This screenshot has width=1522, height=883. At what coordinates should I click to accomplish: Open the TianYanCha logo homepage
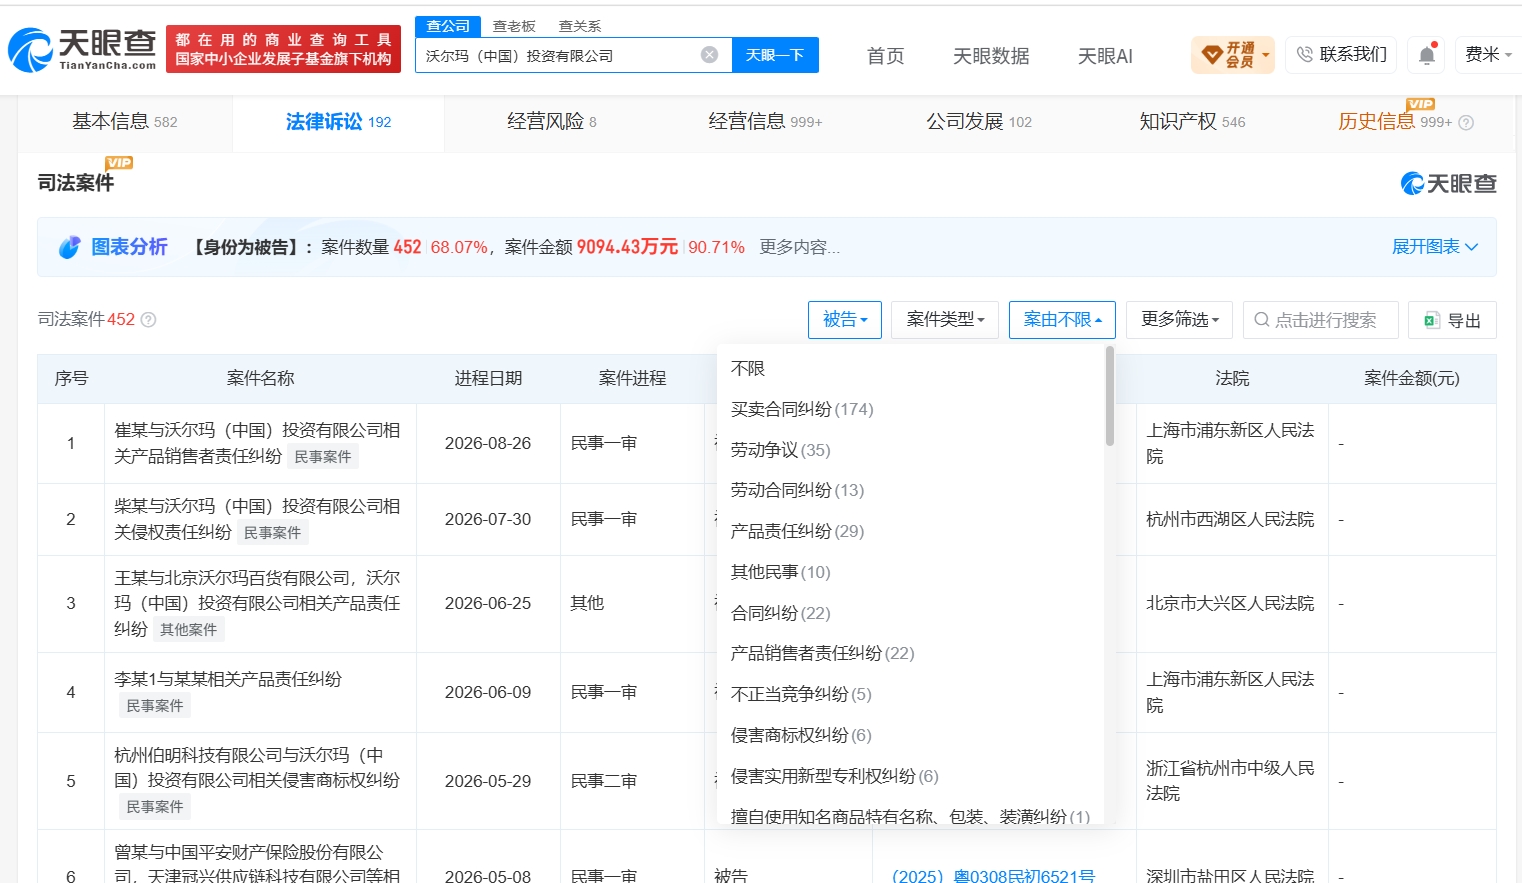[x=83, y=50]
